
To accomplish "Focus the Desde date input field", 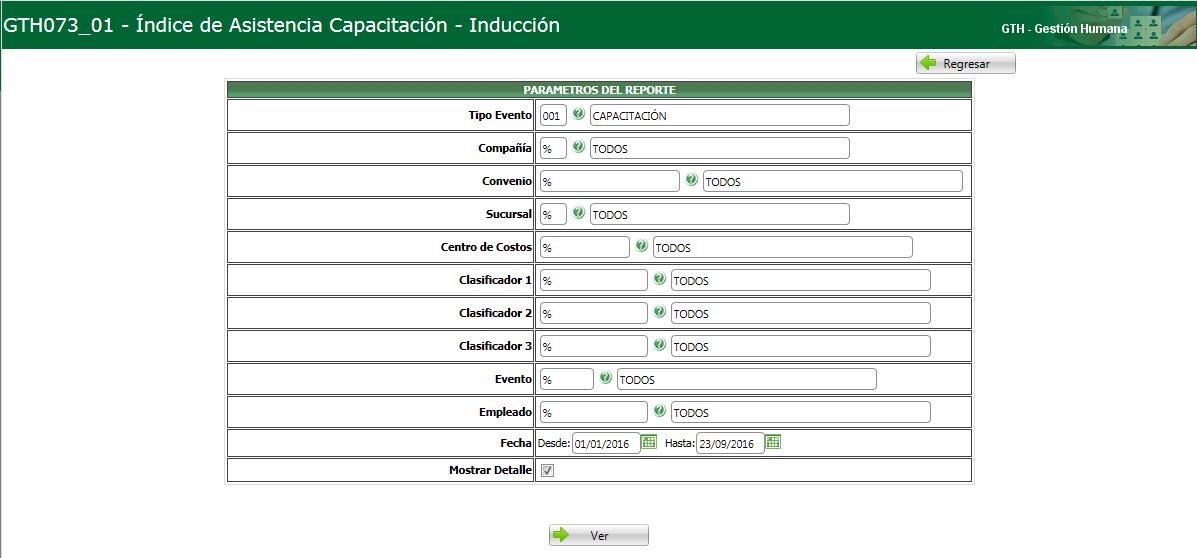I will click(x=605, y=443).
